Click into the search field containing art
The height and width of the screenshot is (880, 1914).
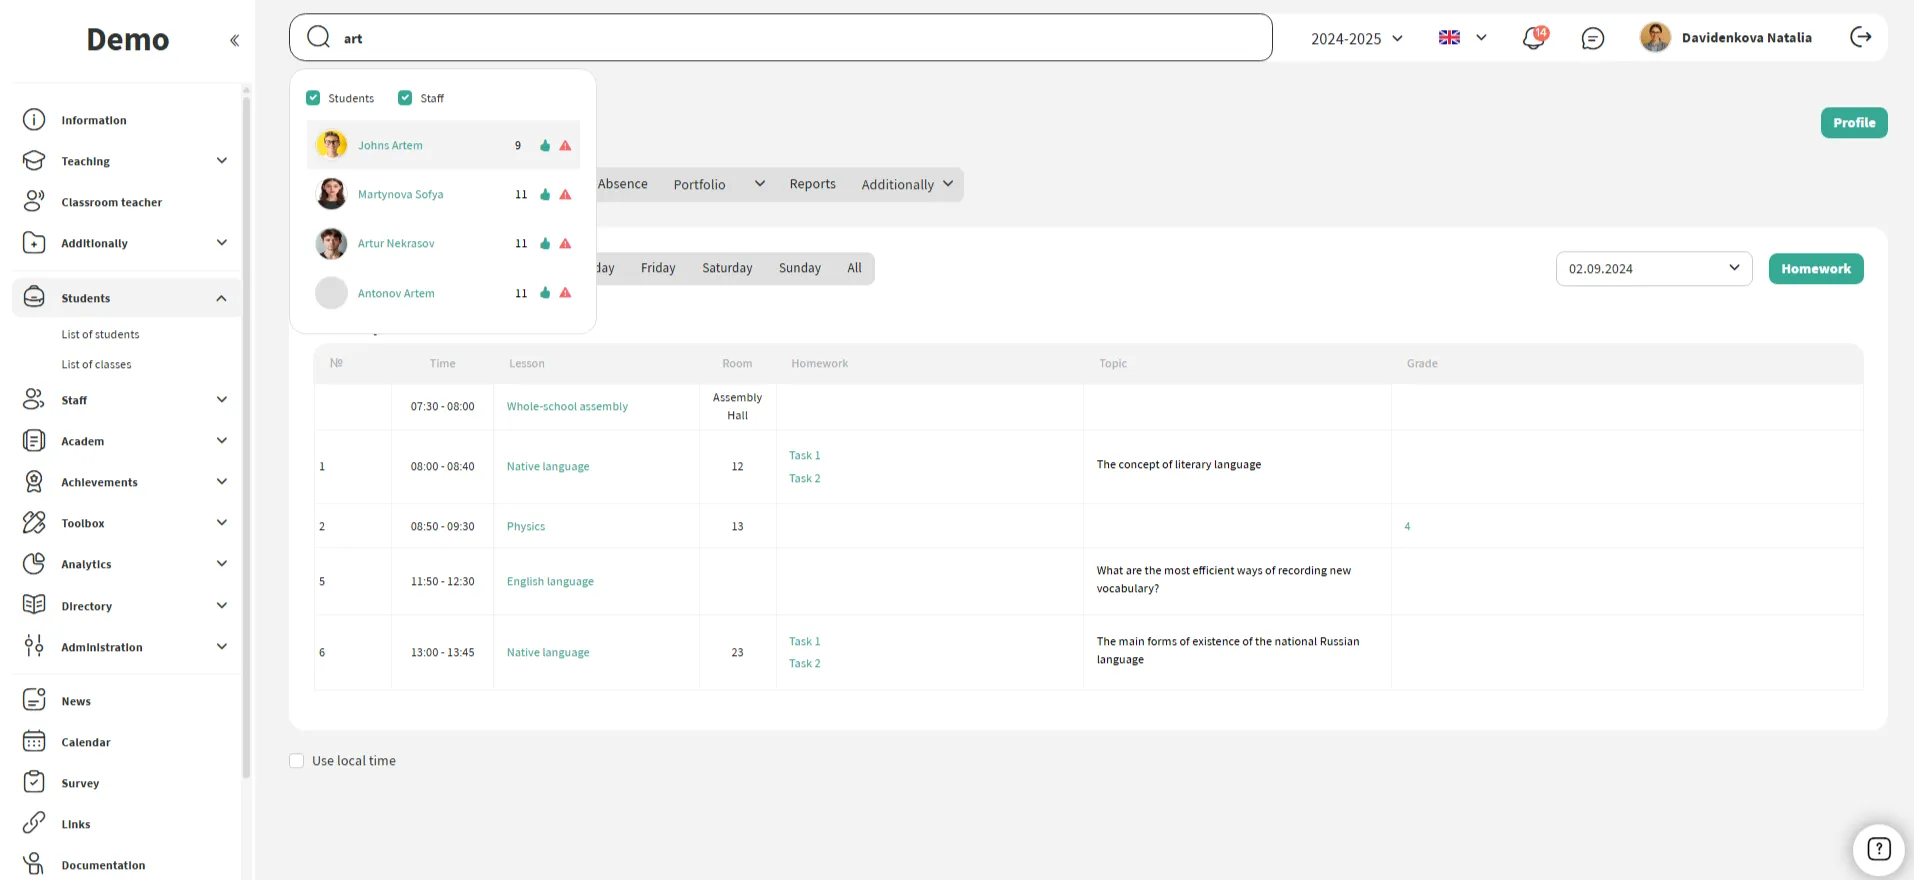coord(780,38)
